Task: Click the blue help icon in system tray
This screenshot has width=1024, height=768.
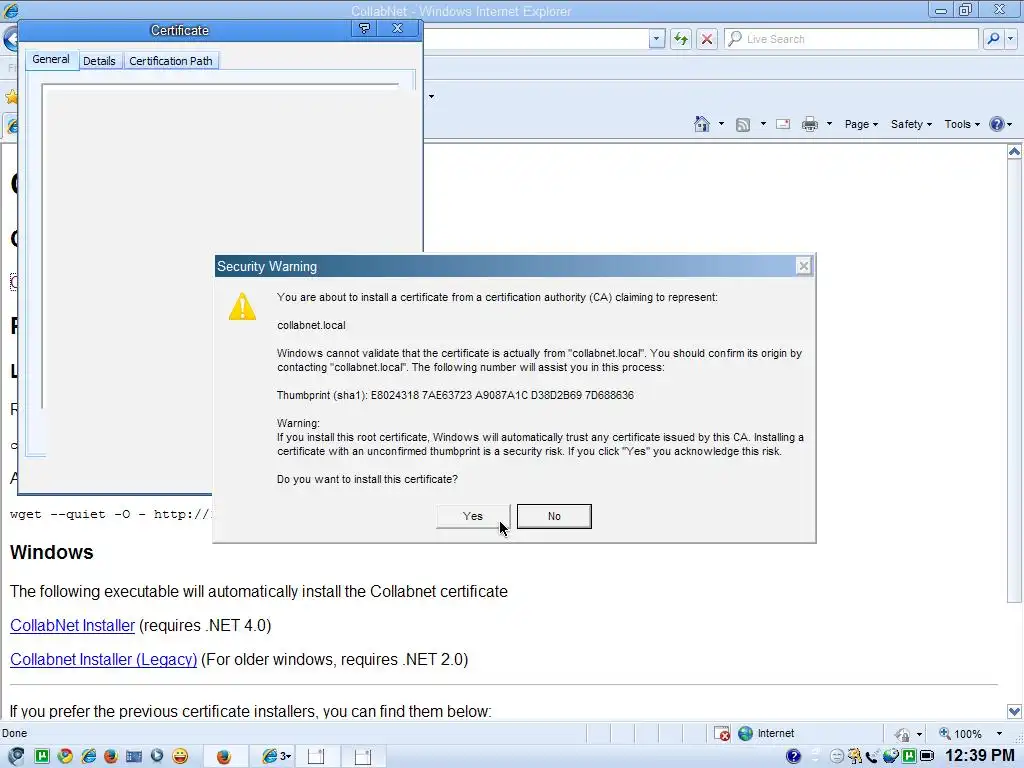Action: click(793, 756)
